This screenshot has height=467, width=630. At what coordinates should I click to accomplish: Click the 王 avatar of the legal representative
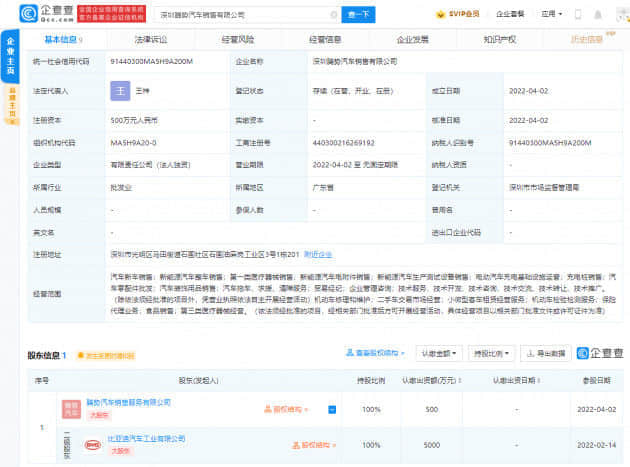point(120,91)
